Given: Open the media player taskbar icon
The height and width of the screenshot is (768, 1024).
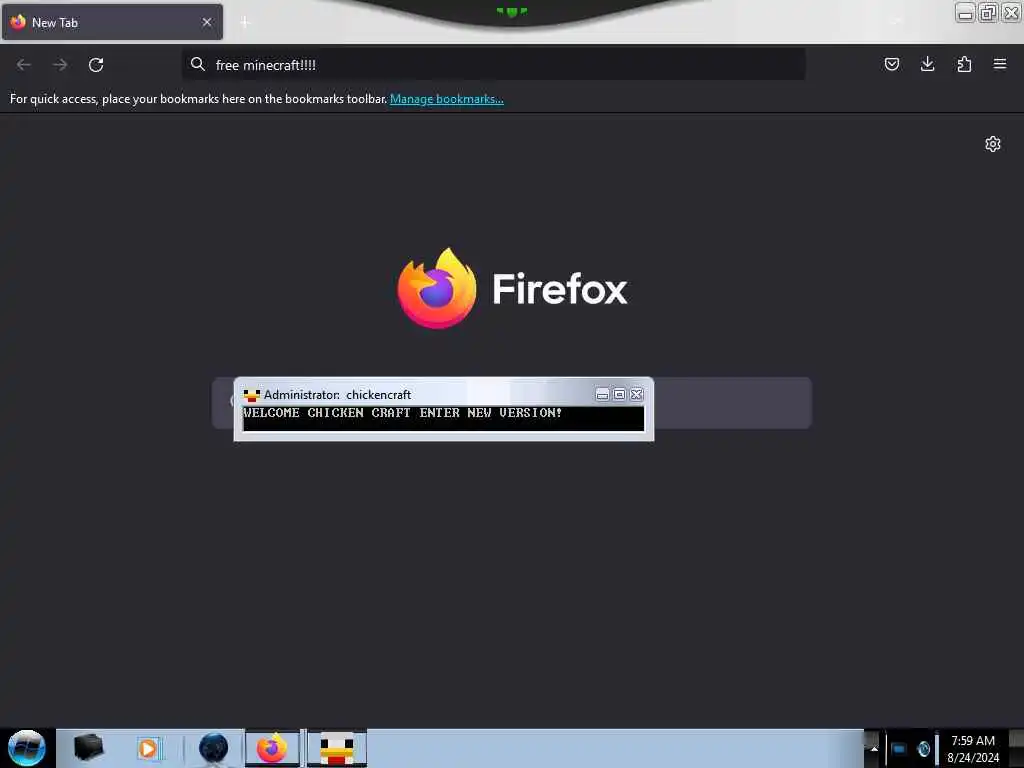Looking at the screenshot, I should pos(148,748).
